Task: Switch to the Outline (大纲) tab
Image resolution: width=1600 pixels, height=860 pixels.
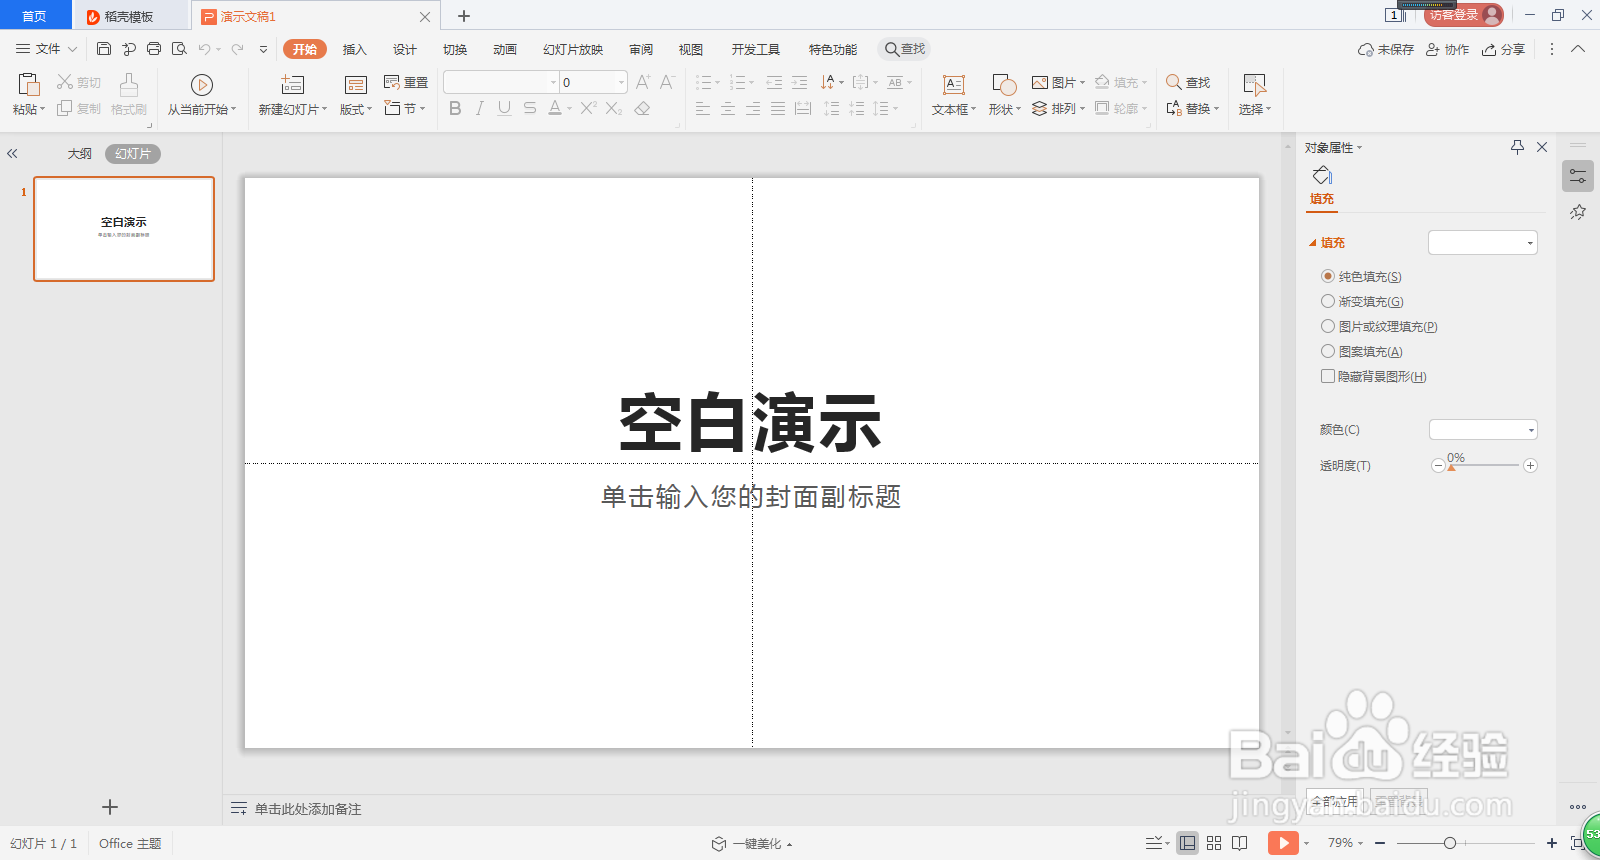Action: 80,154
